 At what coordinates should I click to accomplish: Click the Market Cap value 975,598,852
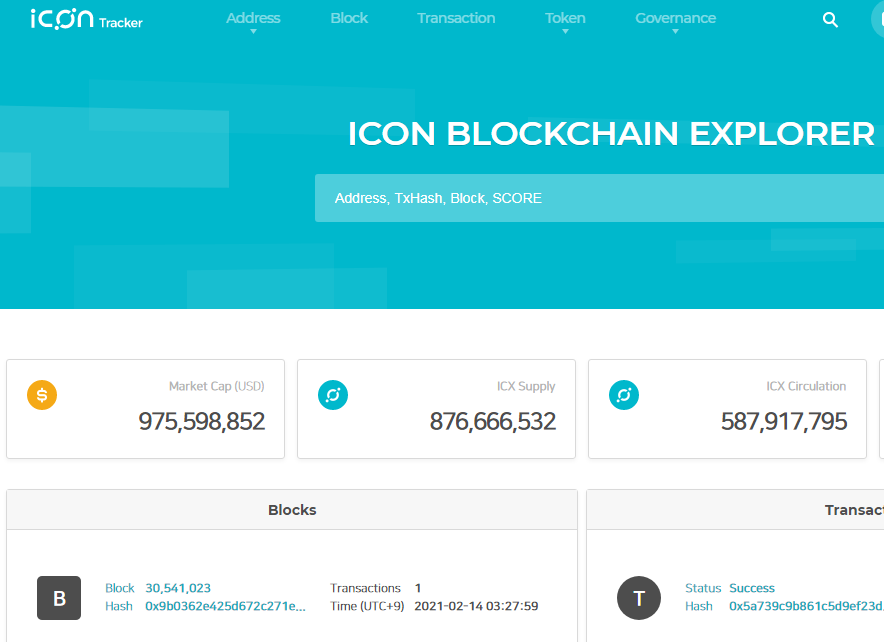click(202, 421)
